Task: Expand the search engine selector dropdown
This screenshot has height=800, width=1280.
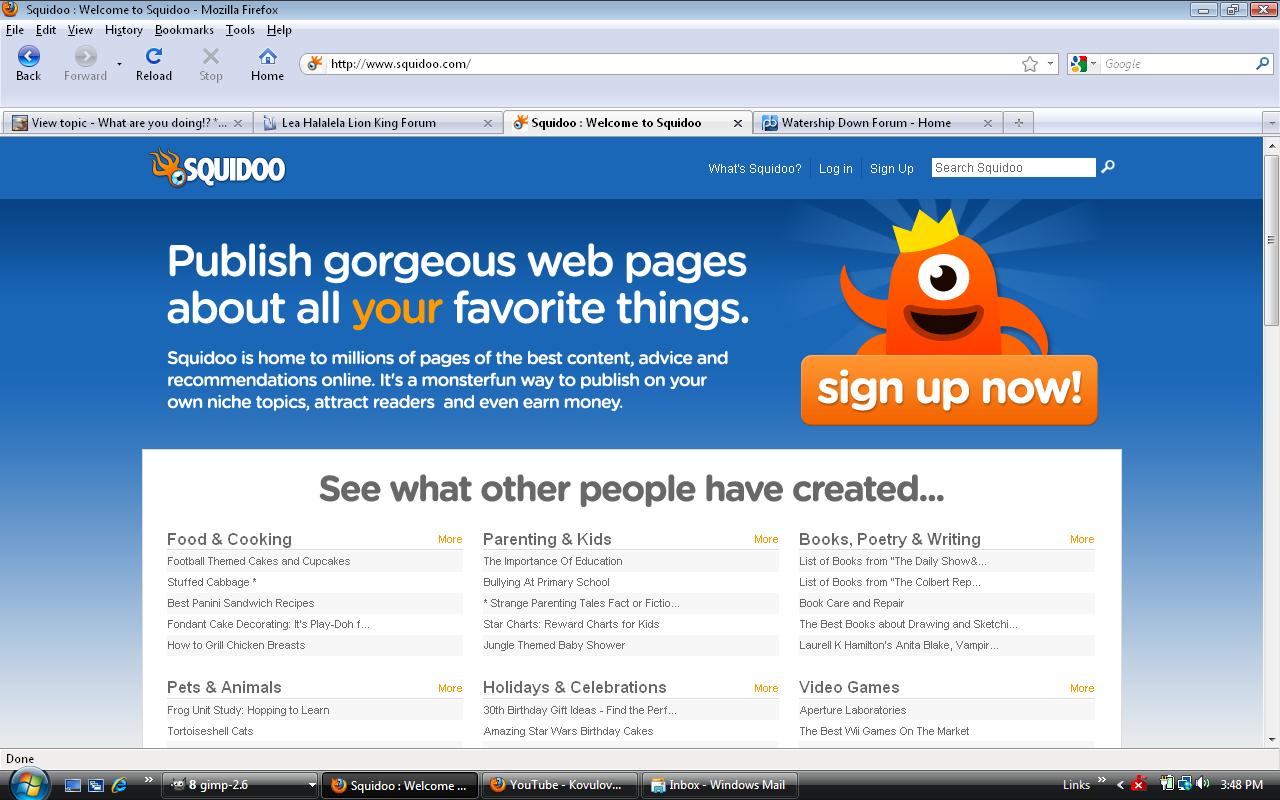Action: tap(1083, 64)
